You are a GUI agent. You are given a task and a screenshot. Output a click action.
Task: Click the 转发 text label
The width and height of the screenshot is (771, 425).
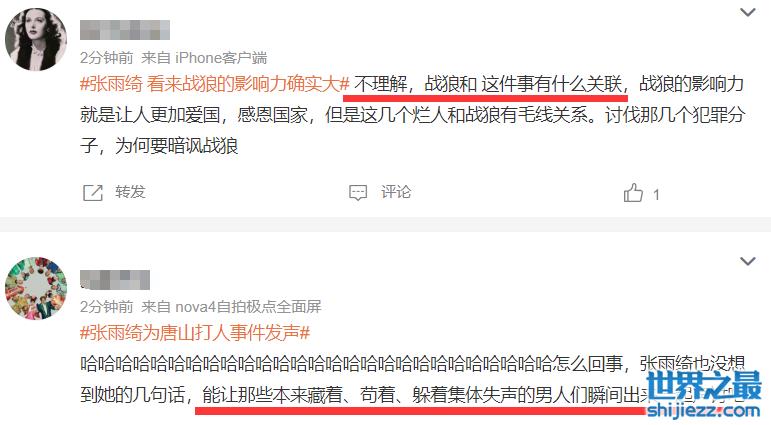point(130,192)
